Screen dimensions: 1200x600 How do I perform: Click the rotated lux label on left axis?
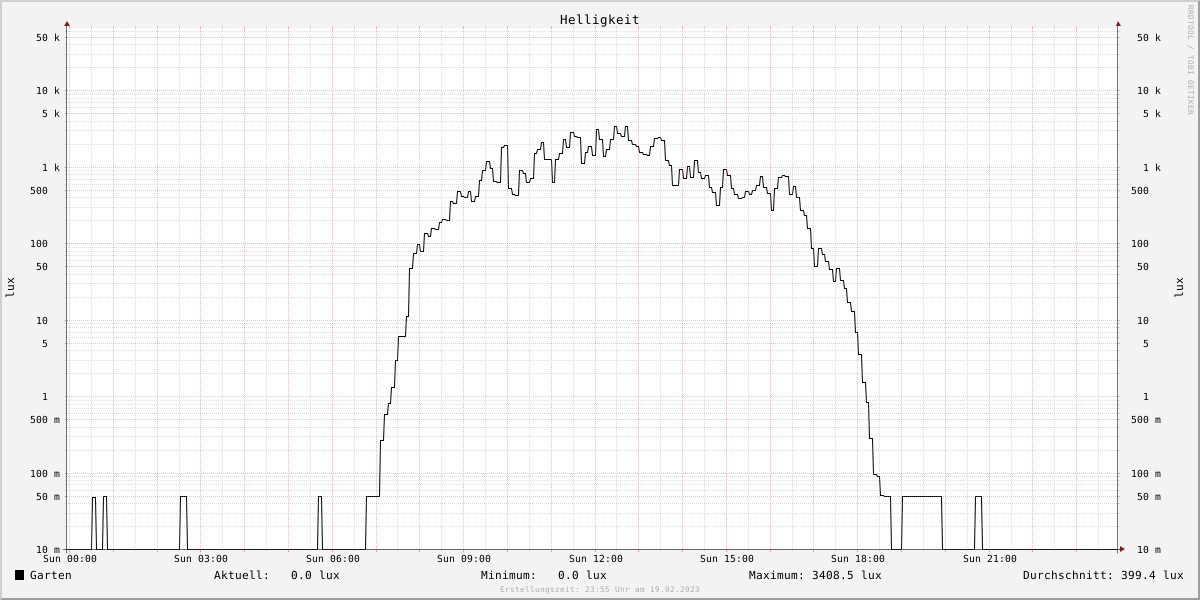[10, 287]
